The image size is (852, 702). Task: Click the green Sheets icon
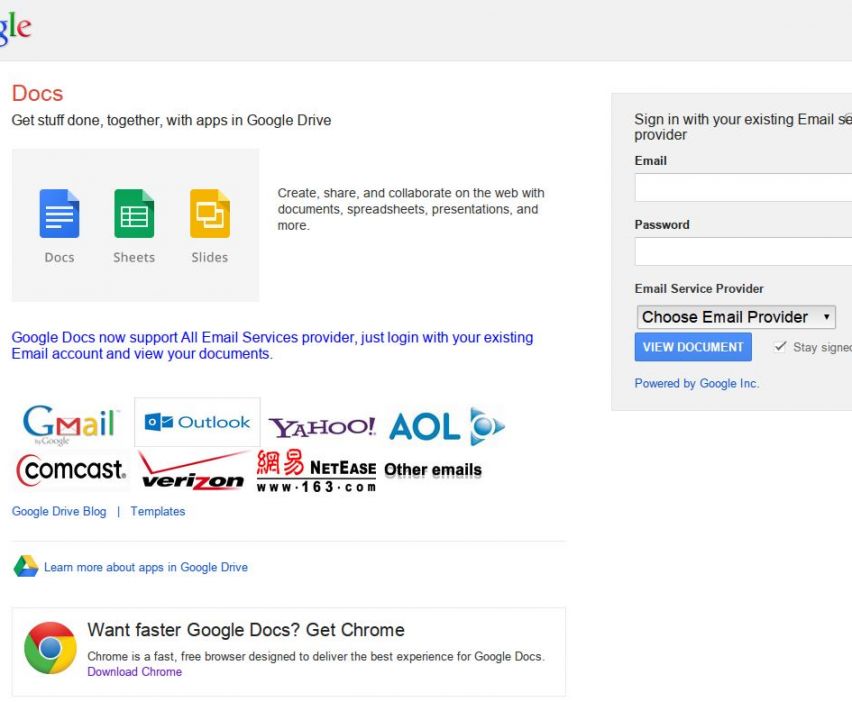pyautogui.click(x=134, y=213)
